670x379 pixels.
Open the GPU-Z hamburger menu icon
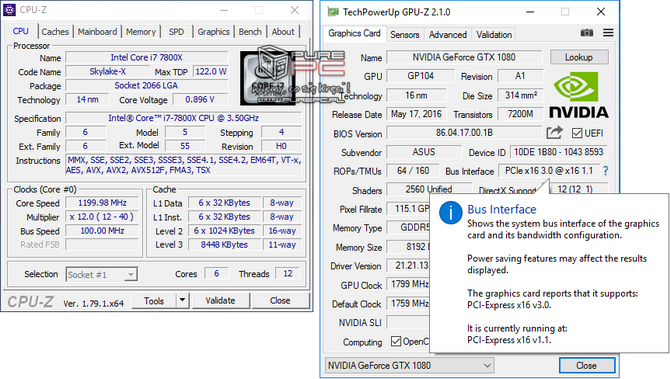click(x=608, y=33)
